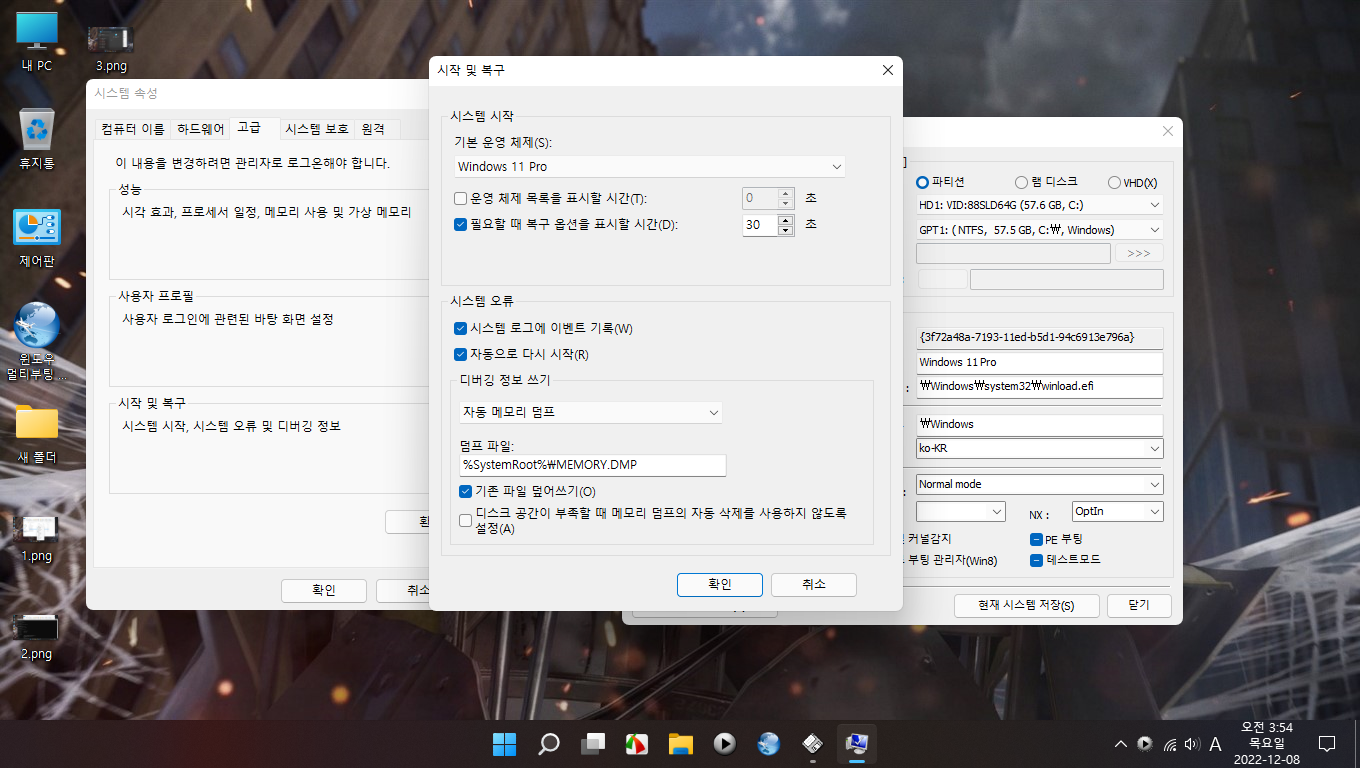Image resolution: width=1360 pixels, height=768 pixels.
Task: Open File Explorer from the taskbar
Action: click(681, 744)
